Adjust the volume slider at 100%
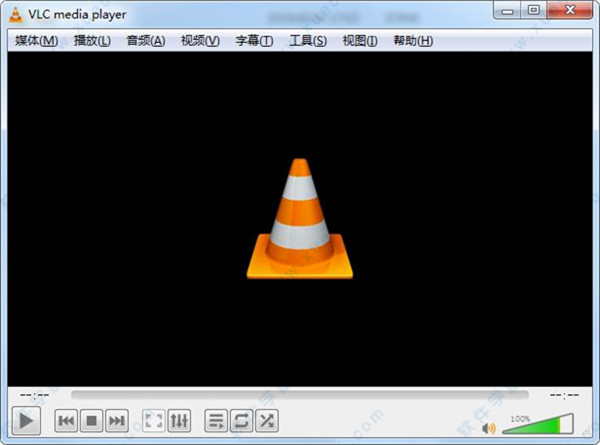This screenshot has height=445, width=600. click(538, 424)
